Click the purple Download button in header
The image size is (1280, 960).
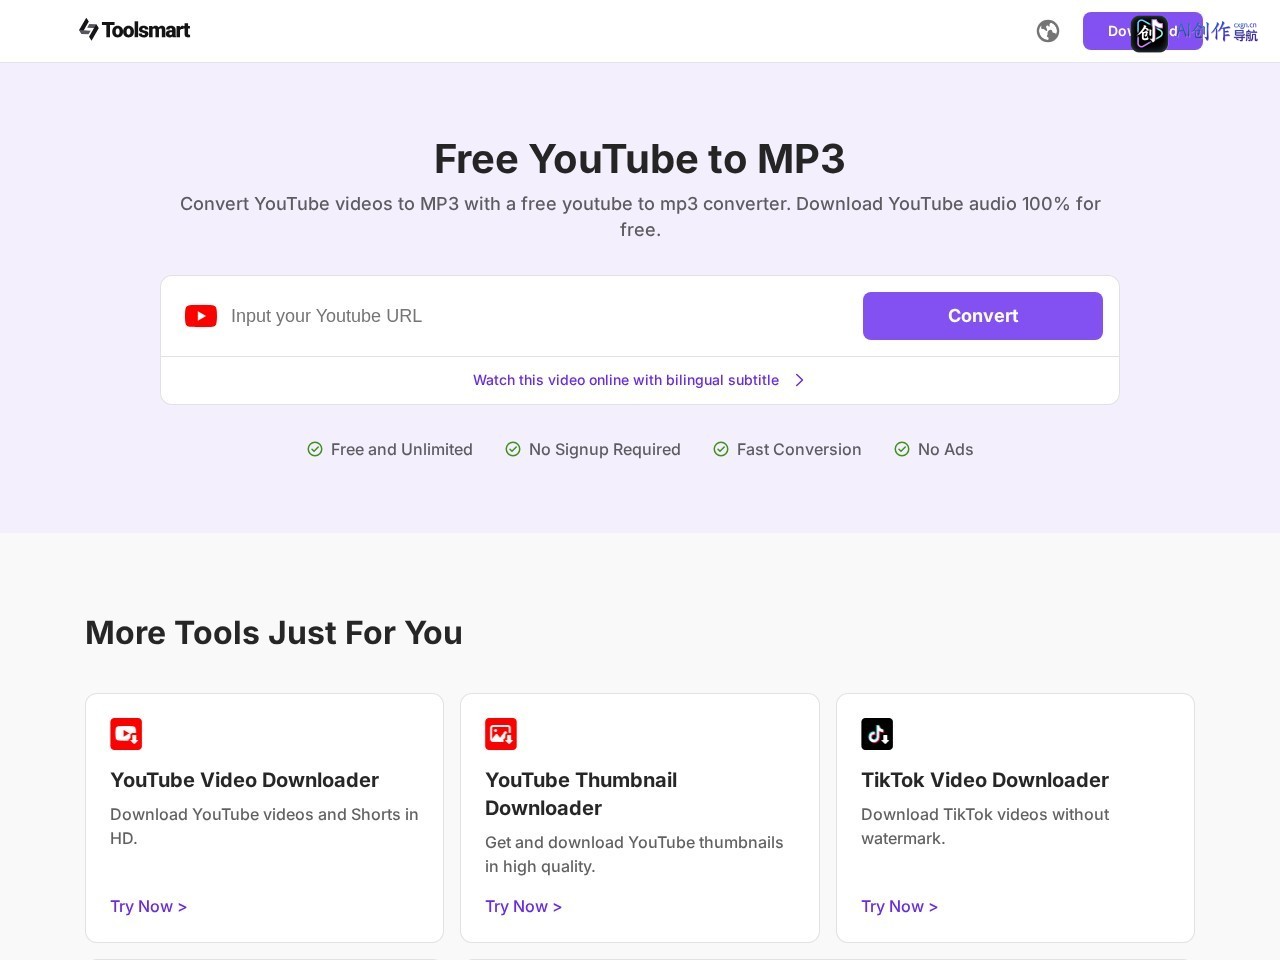pyautogui.click(x=1142, y=31)
